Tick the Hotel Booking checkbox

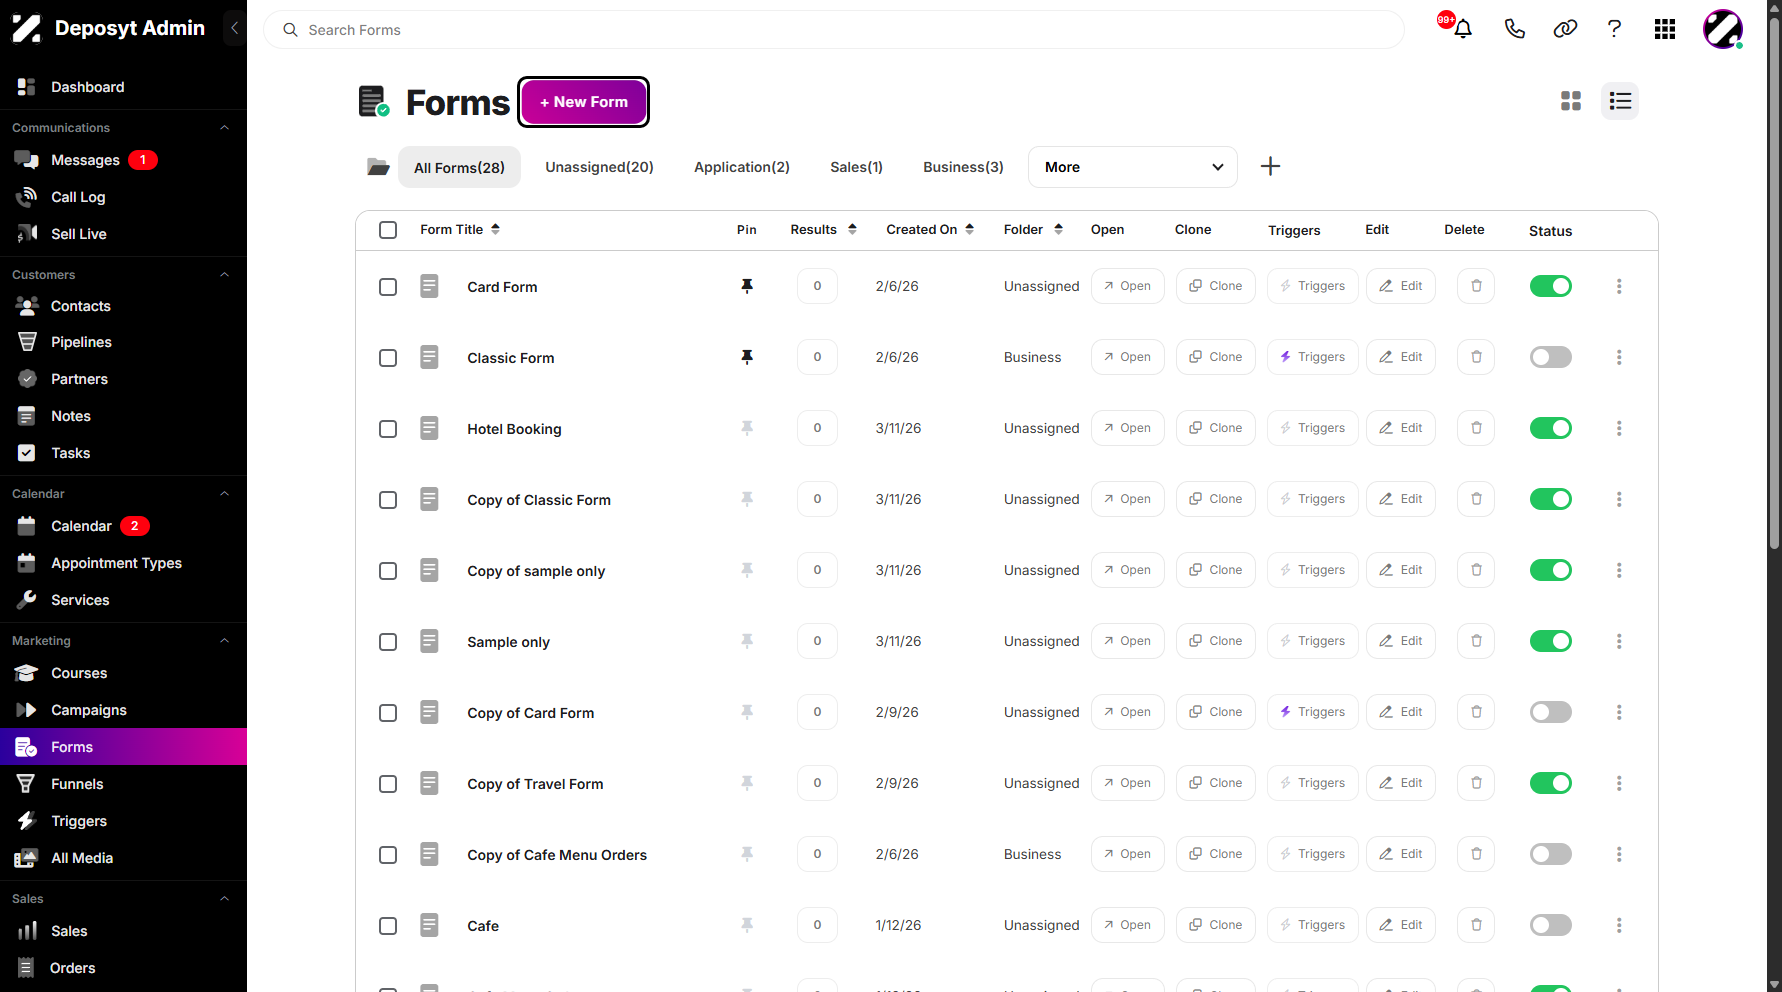388,429
